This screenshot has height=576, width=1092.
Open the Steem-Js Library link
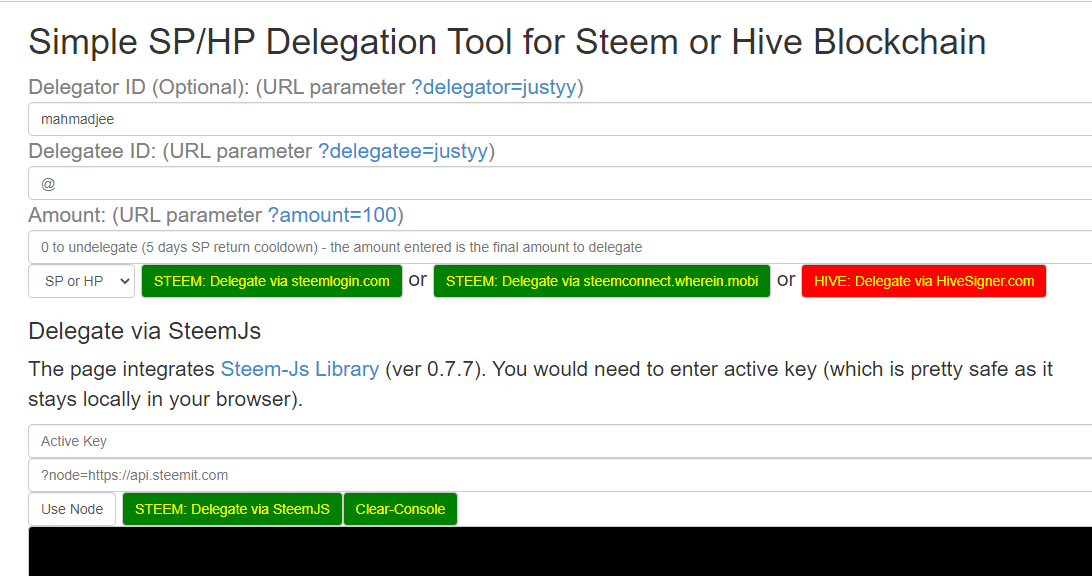[300, 368]
